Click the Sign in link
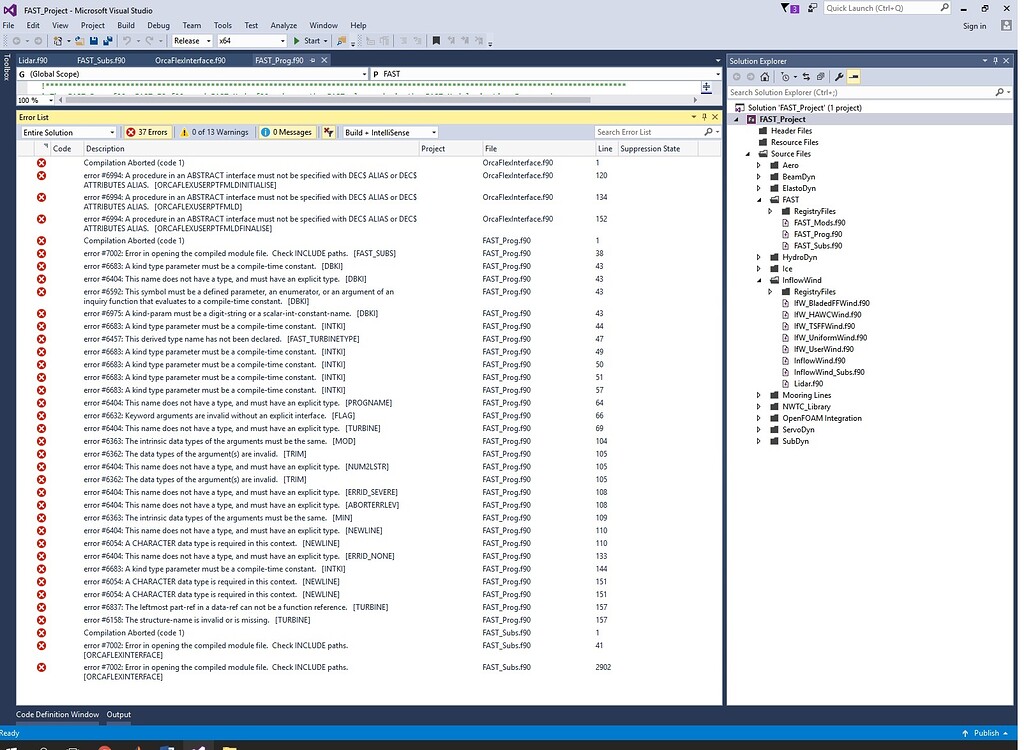1024x750 pixels. pos(975,26)
